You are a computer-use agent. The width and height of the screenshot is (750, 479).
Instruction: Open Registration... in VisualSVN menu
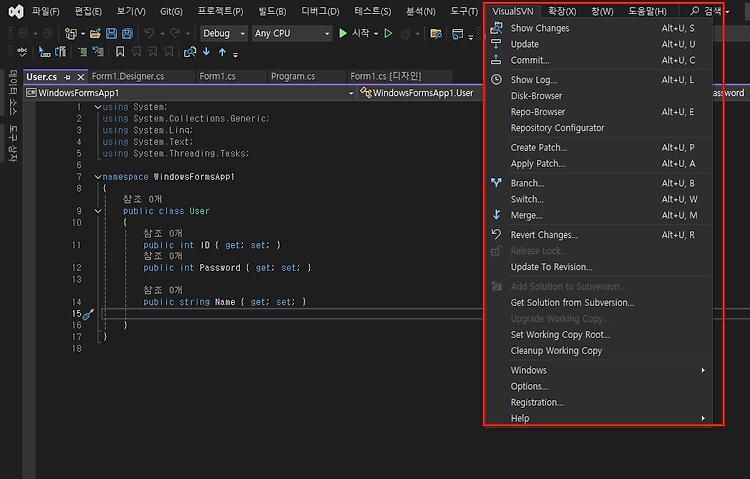[x=600, y=402]
